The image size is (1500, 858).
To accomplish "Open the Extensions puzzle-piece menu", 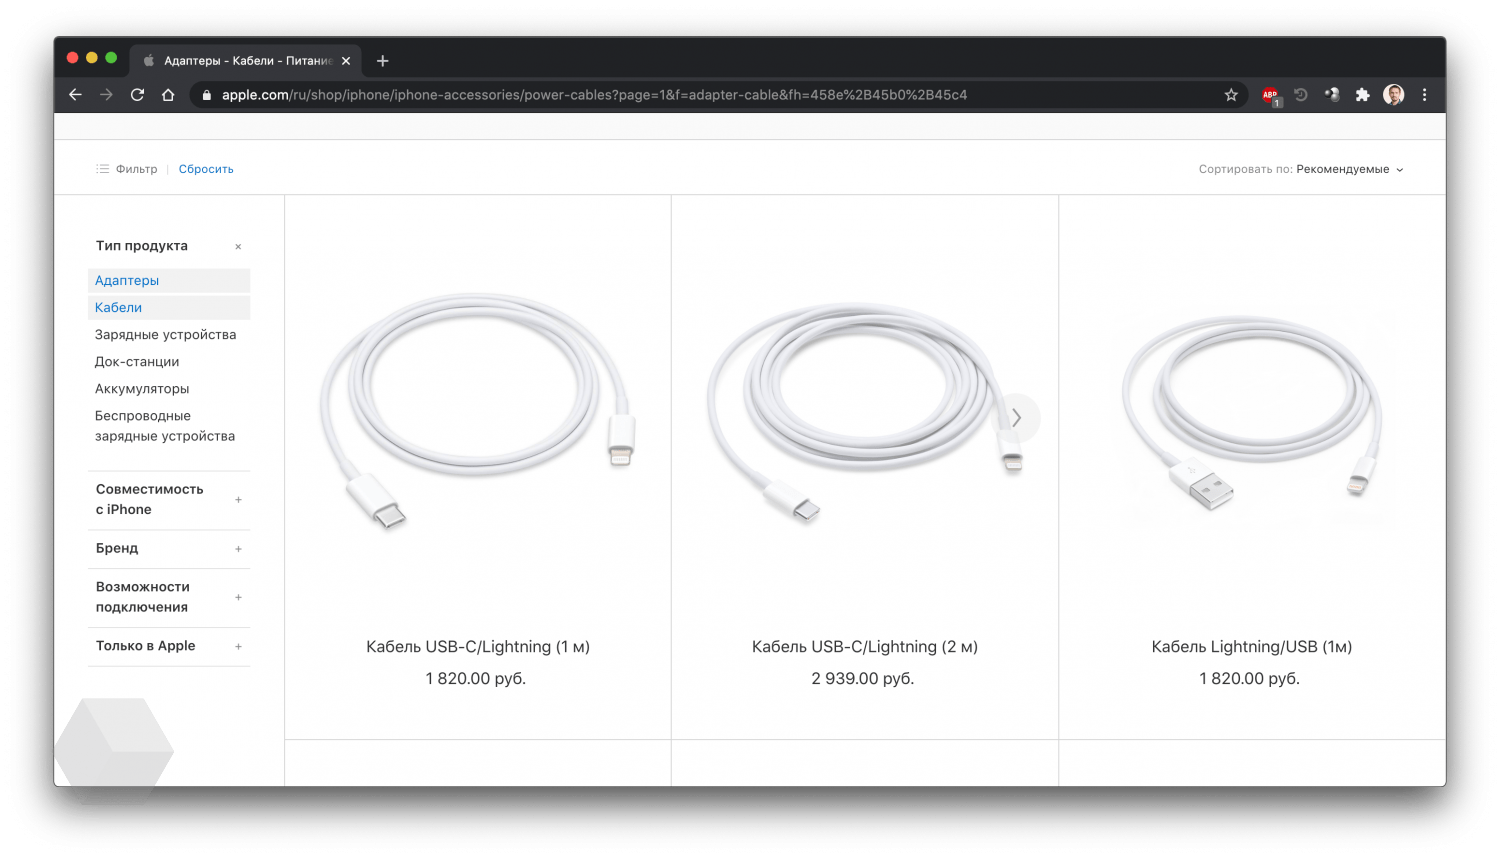I will pyautogui.click(x=1362, y=95).
